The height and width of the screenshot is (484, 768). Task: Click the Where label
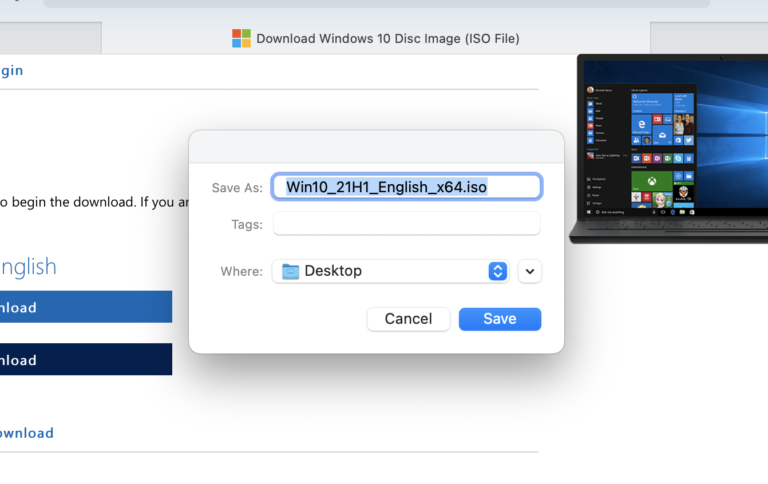[x=241, y=271]
